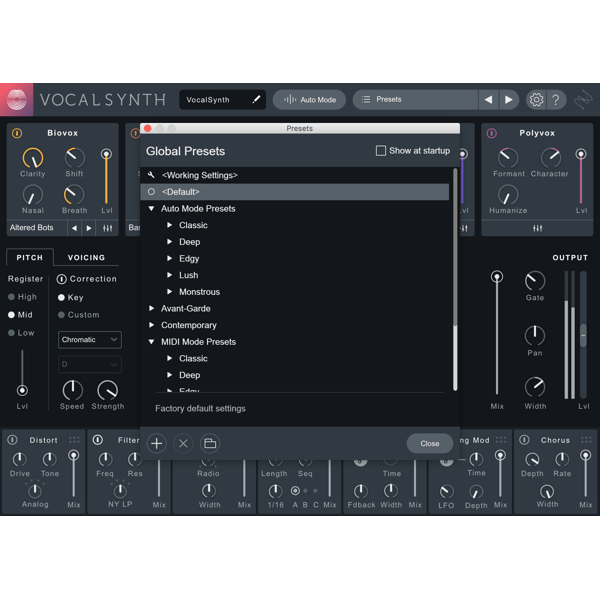This screenshot has width=600, height=600.
Task: Toggle the Biovox power button
Action: coord(17,133)
